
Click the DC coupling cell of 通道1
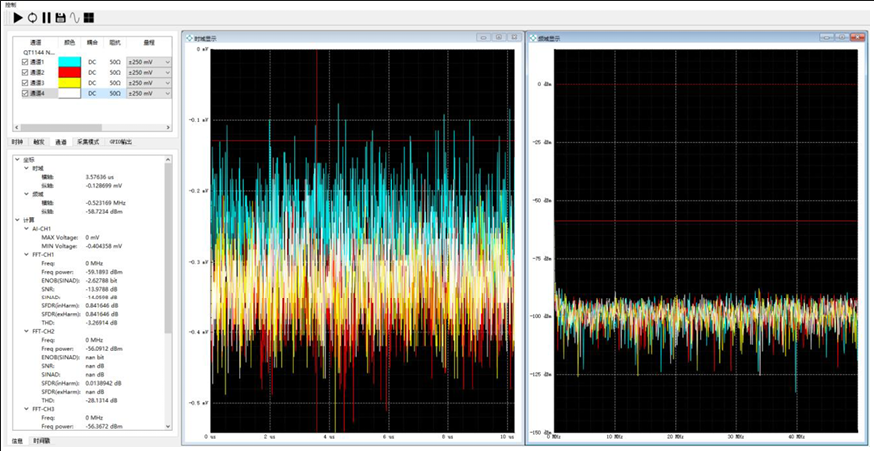[92, 62]
